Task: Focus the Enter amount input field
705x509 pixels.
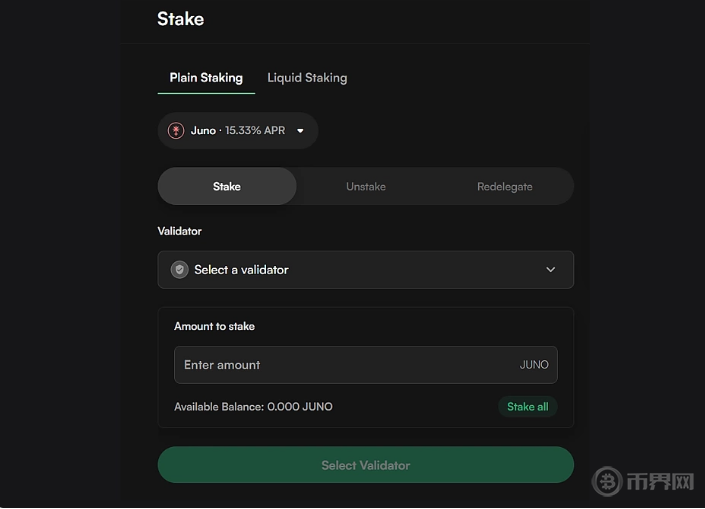Action: pyautogui.click(x=340, y=365)
